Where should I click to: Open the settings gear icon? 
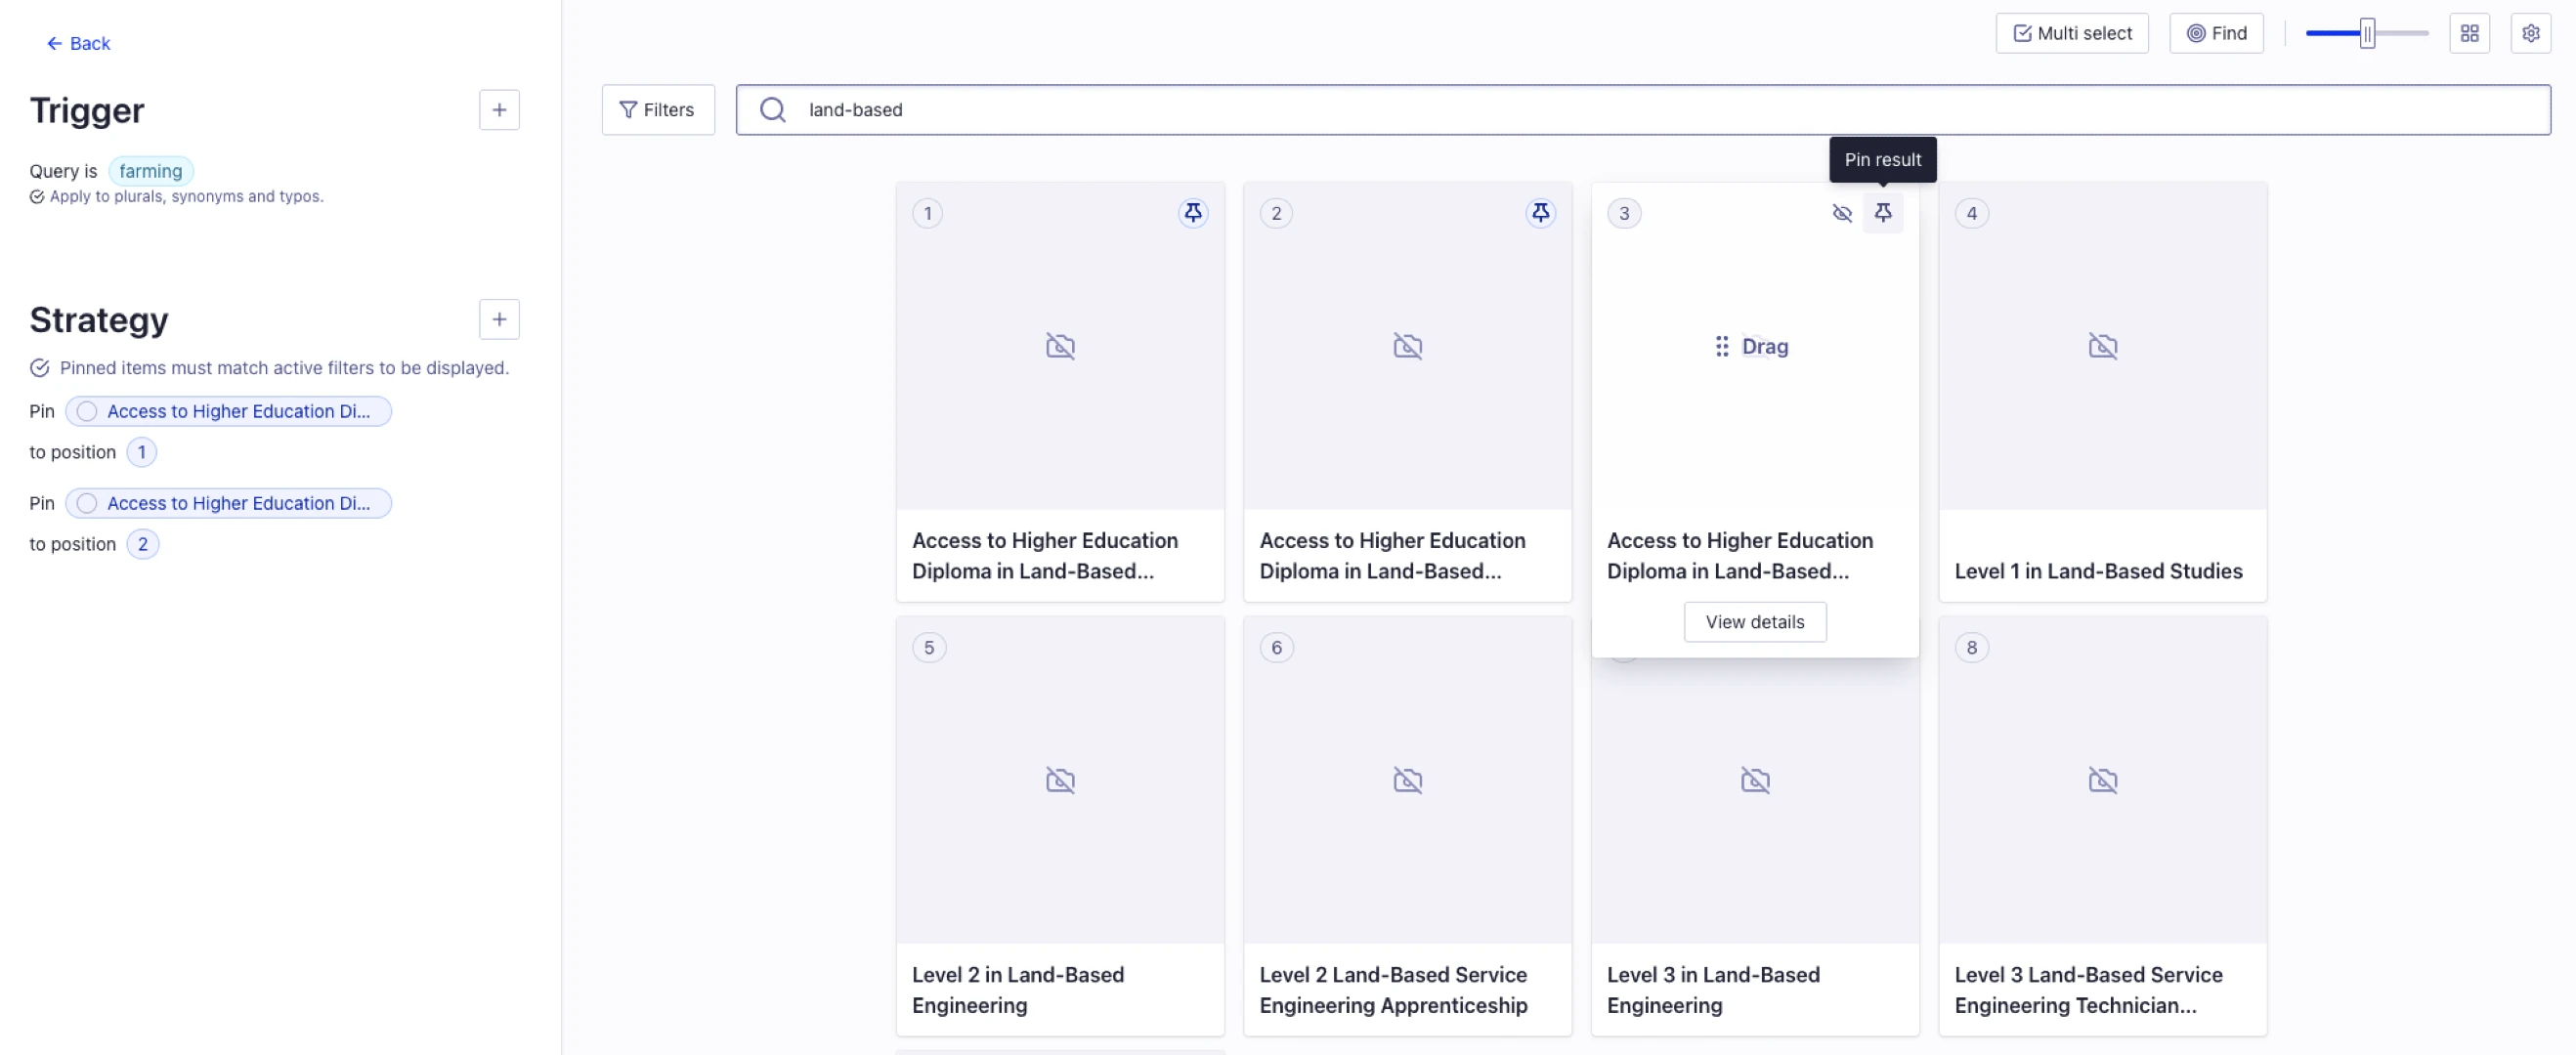coord(2531,32)
